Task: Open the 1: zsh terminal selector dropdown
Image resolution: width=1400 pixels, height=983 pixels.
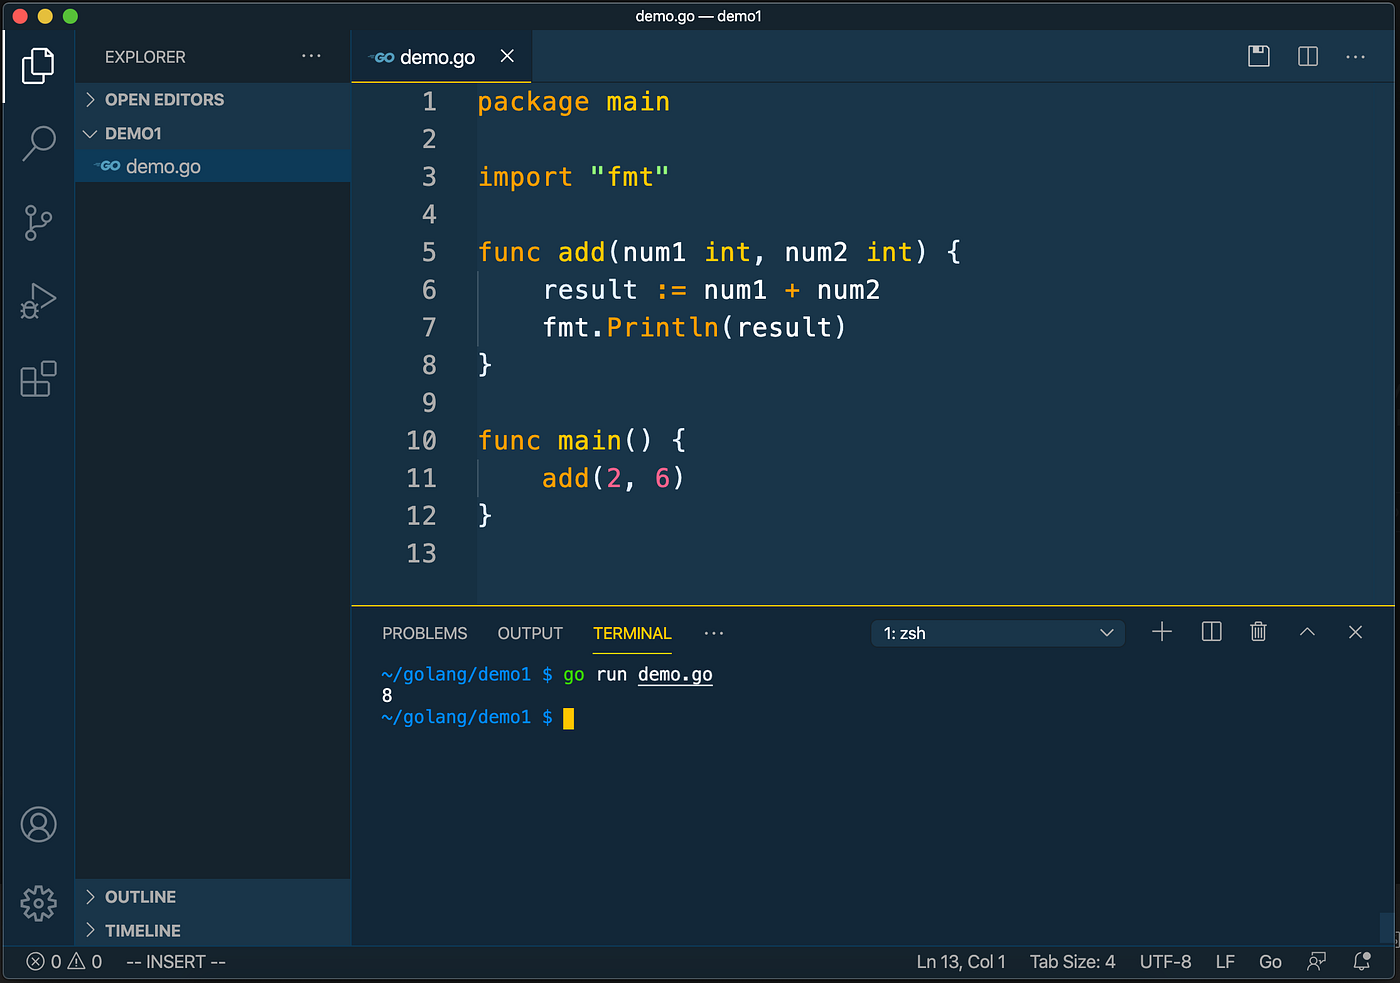Action: [x=998, y=633]
